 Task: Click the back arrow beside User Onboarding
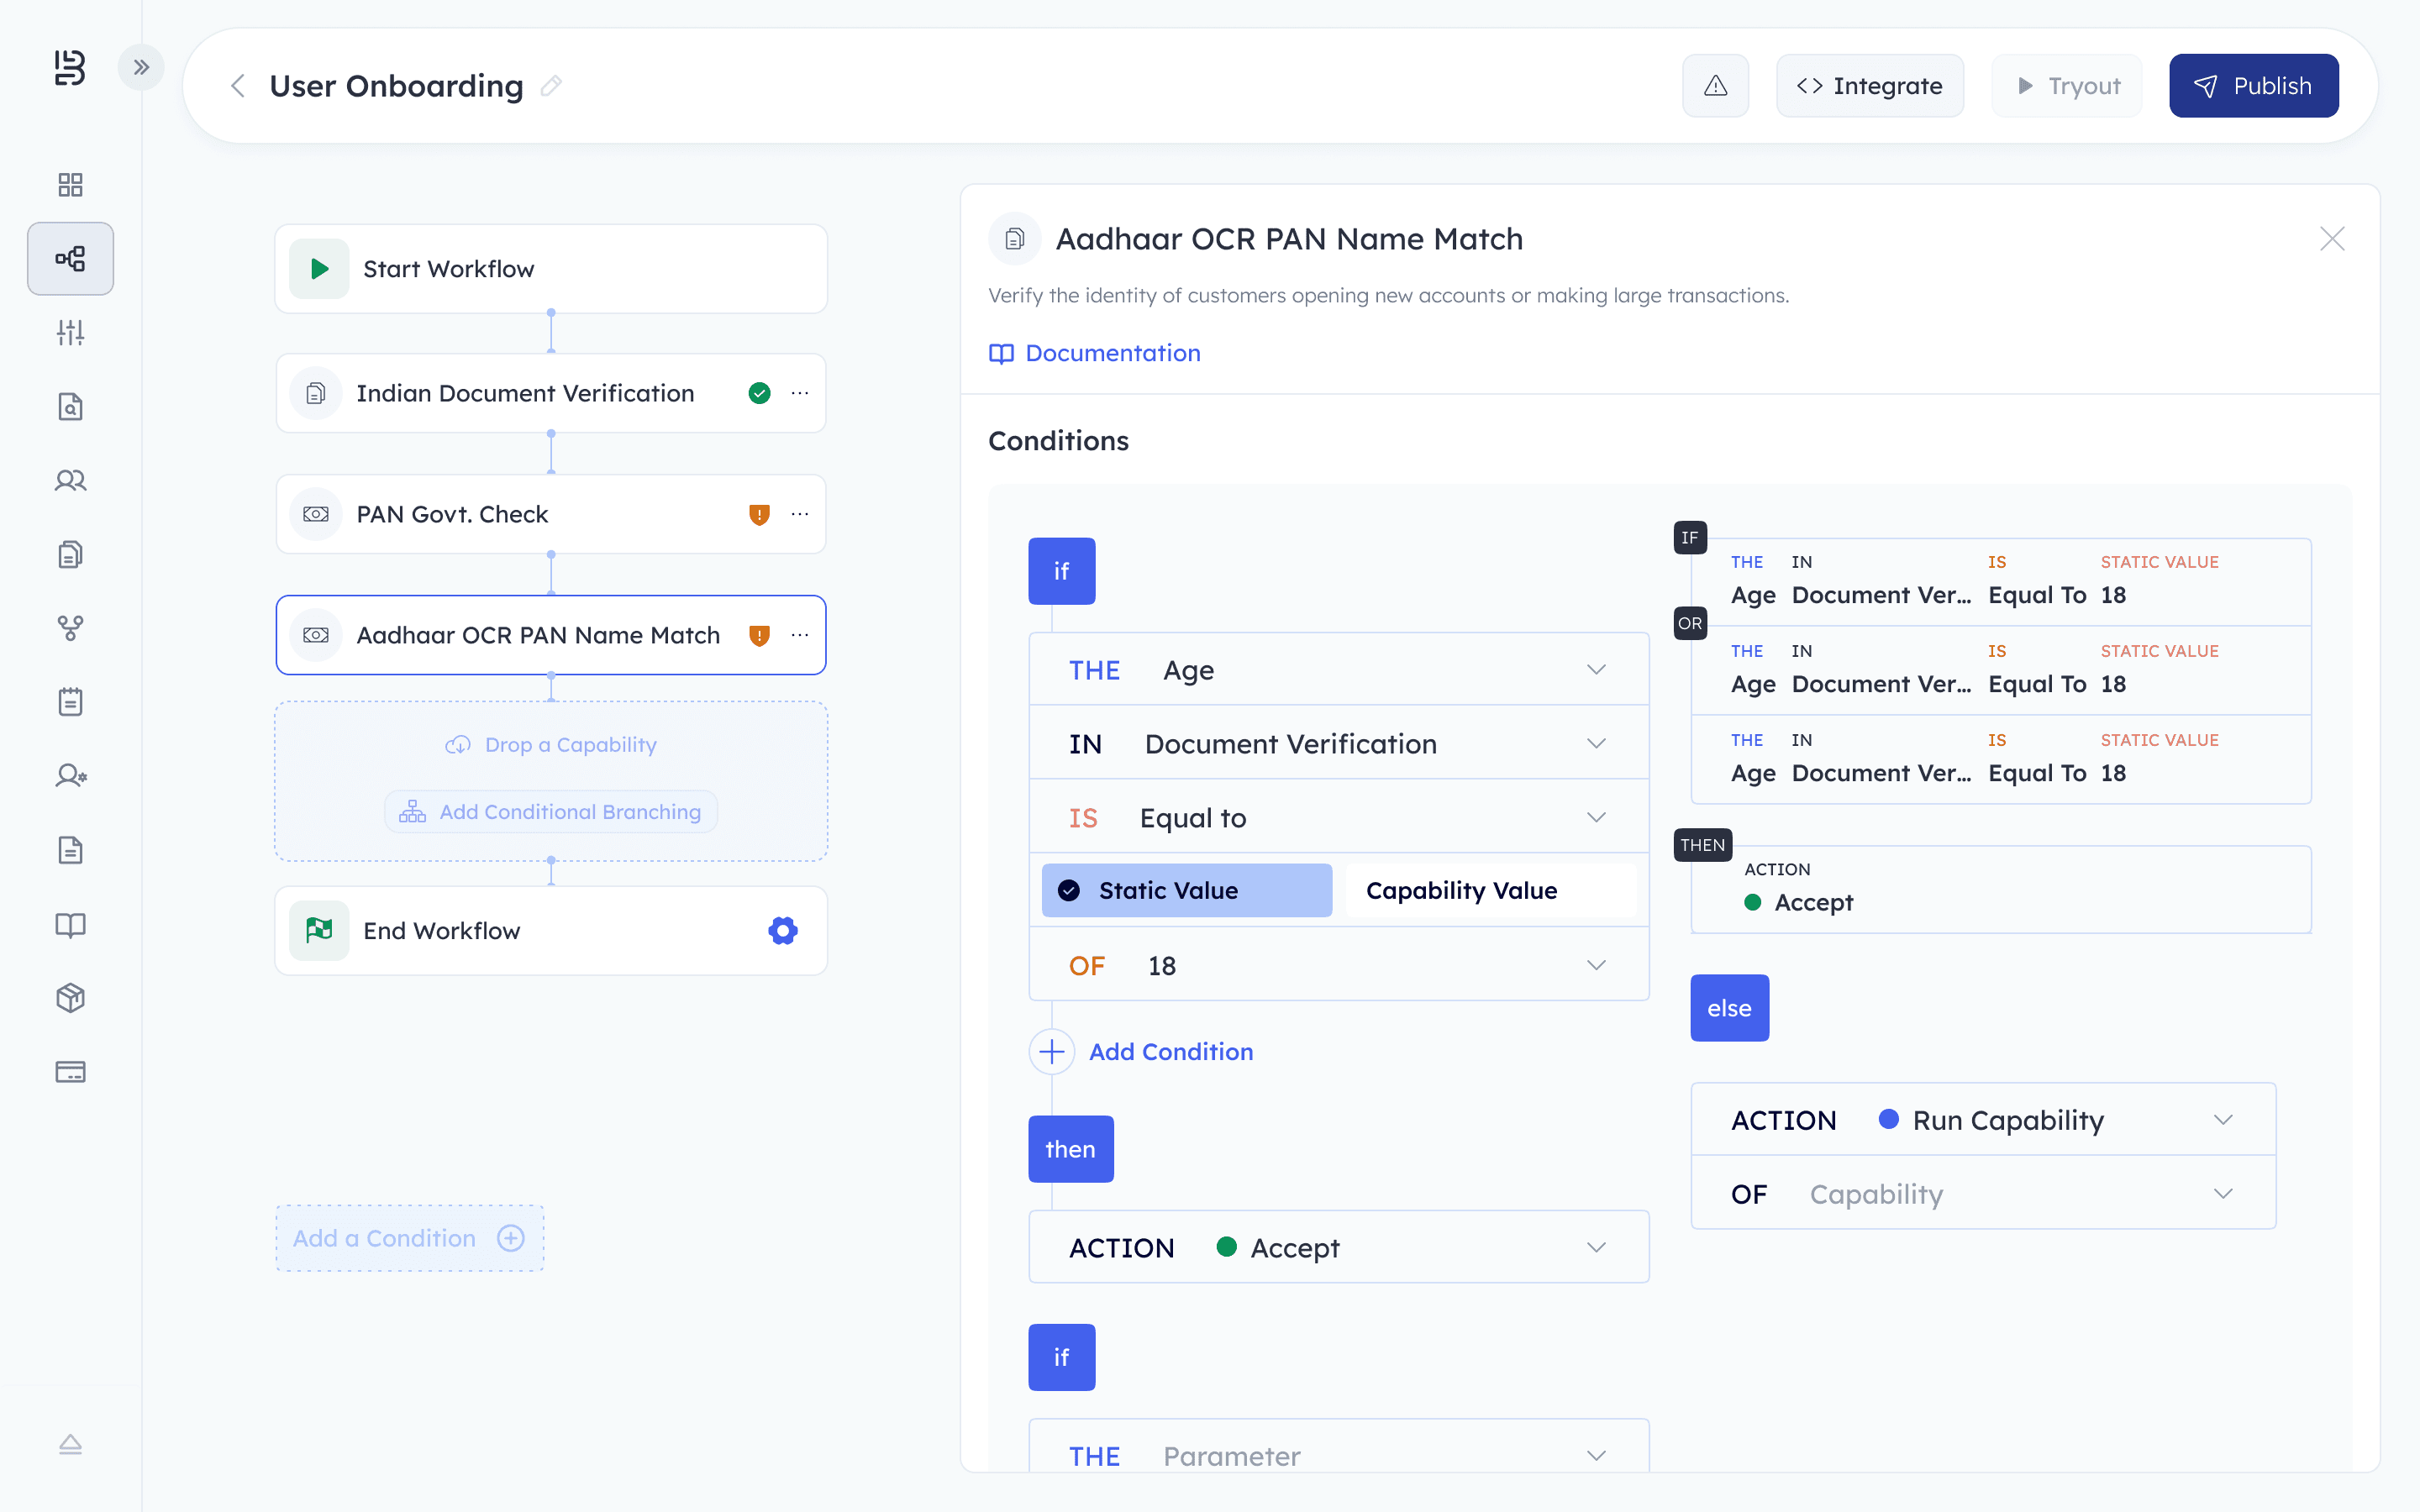click(238, 86)
